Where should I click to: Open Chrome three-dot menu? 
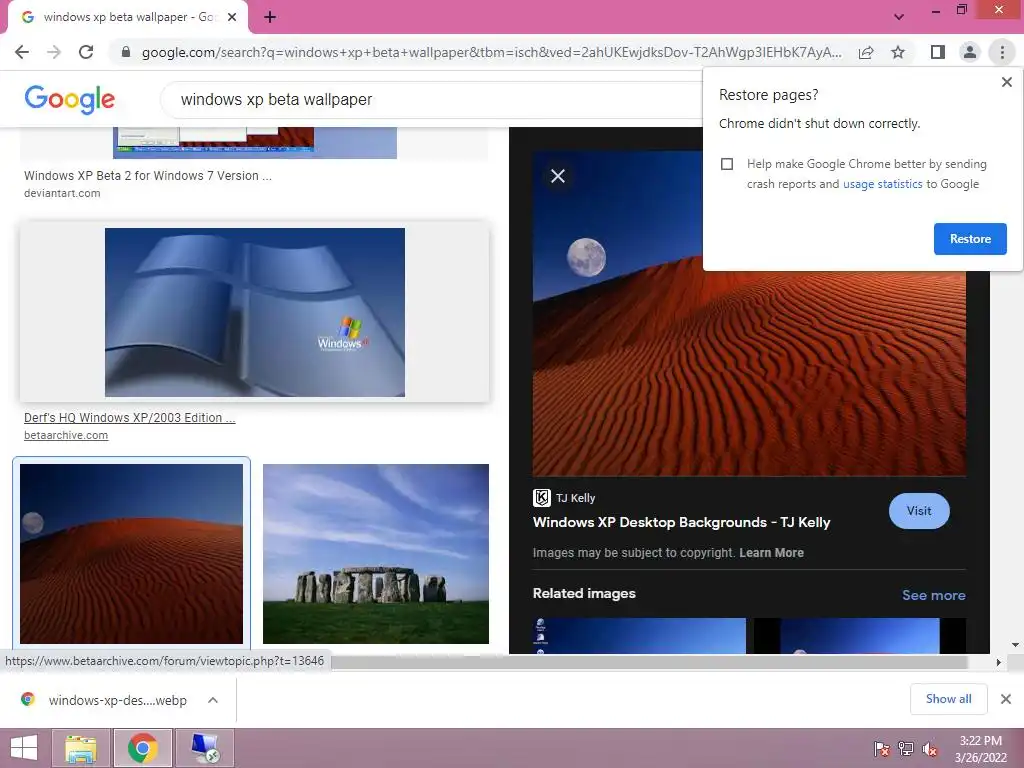1002,52
